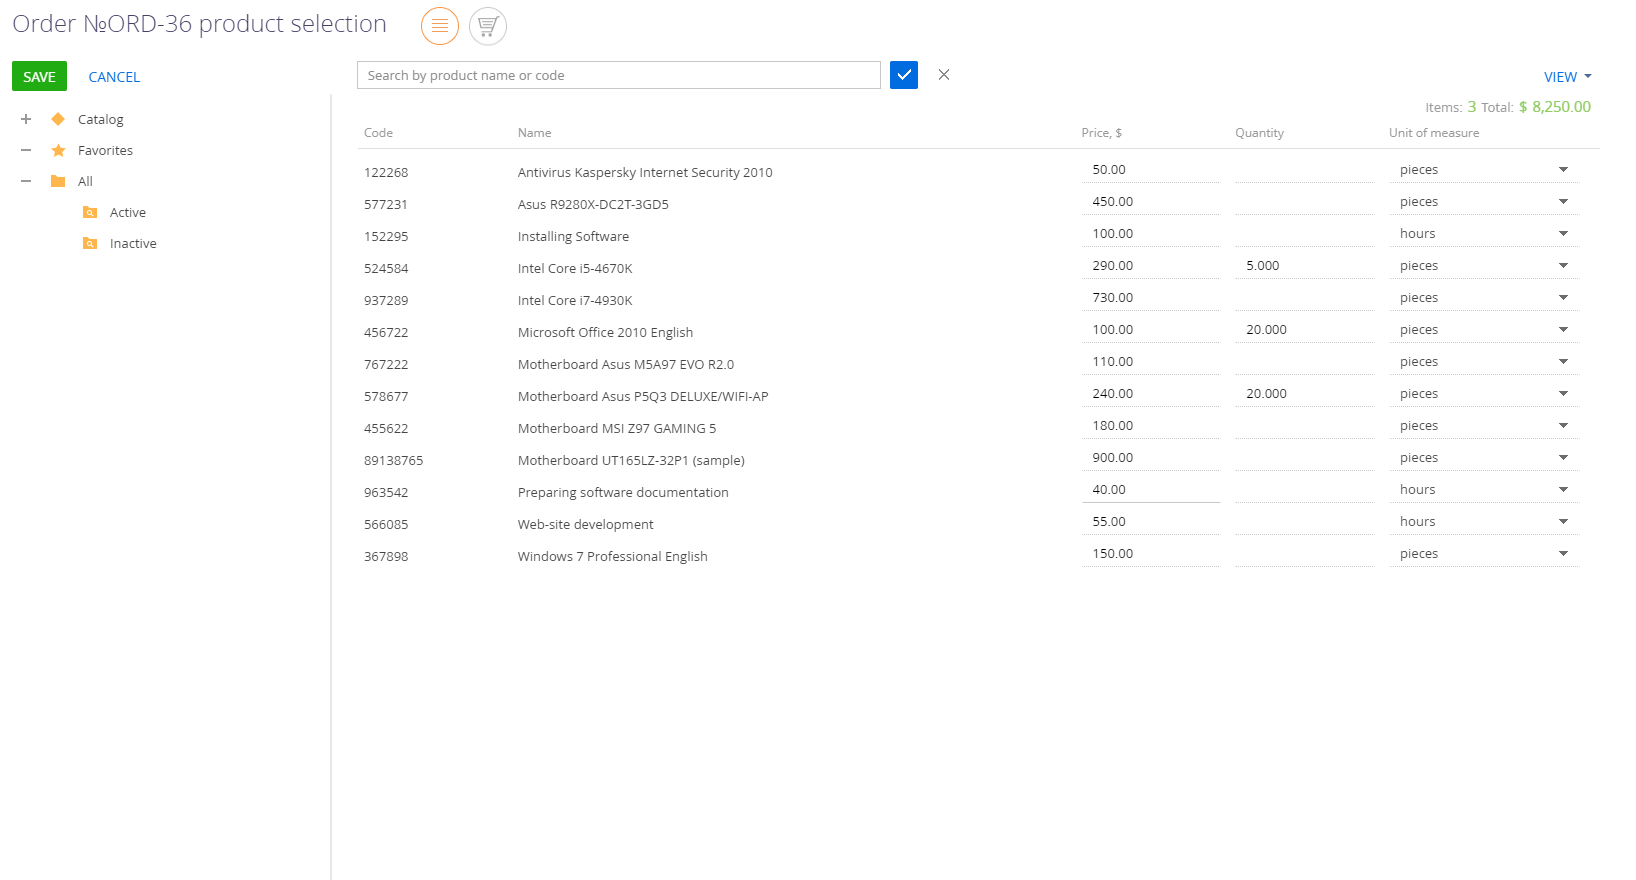Click the total amount $ 8,250.00
This screenshot has height=880, width=1636.
pos(1555,107)
